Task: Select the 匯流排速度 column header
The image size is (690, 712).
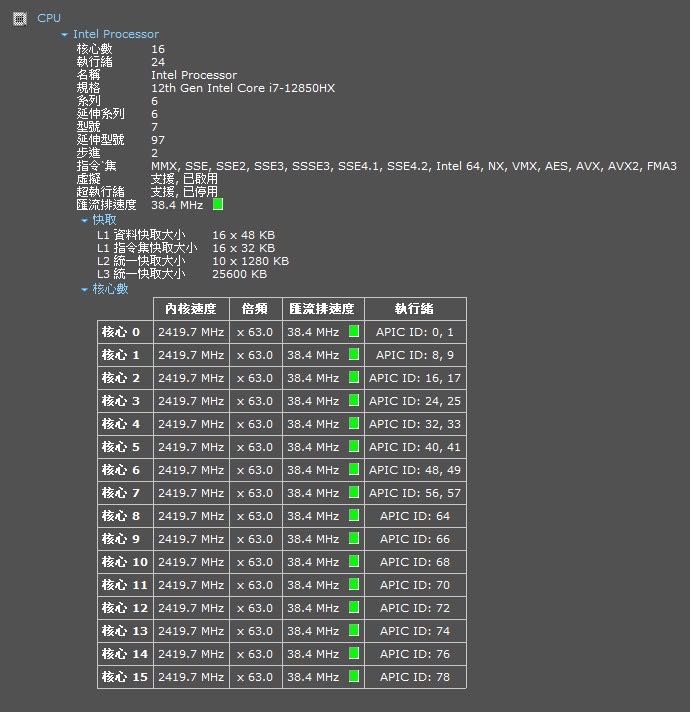Action: (x=323, y=309)
